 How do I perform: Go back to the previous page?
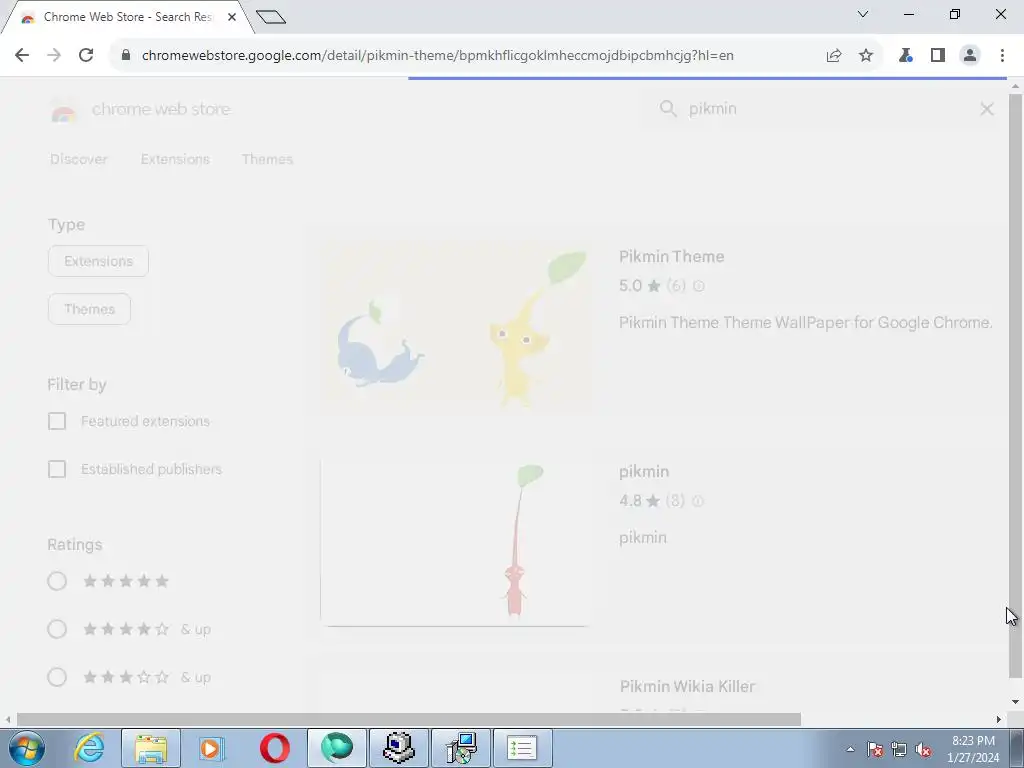point(22,56)
